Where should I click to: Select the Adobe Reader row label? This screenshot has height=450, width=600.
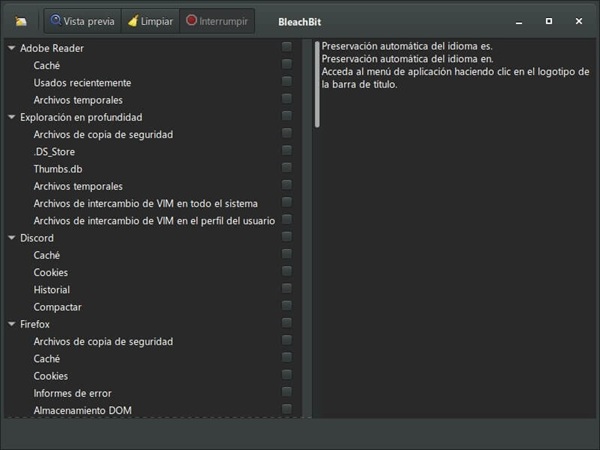(x=52, y=48)
